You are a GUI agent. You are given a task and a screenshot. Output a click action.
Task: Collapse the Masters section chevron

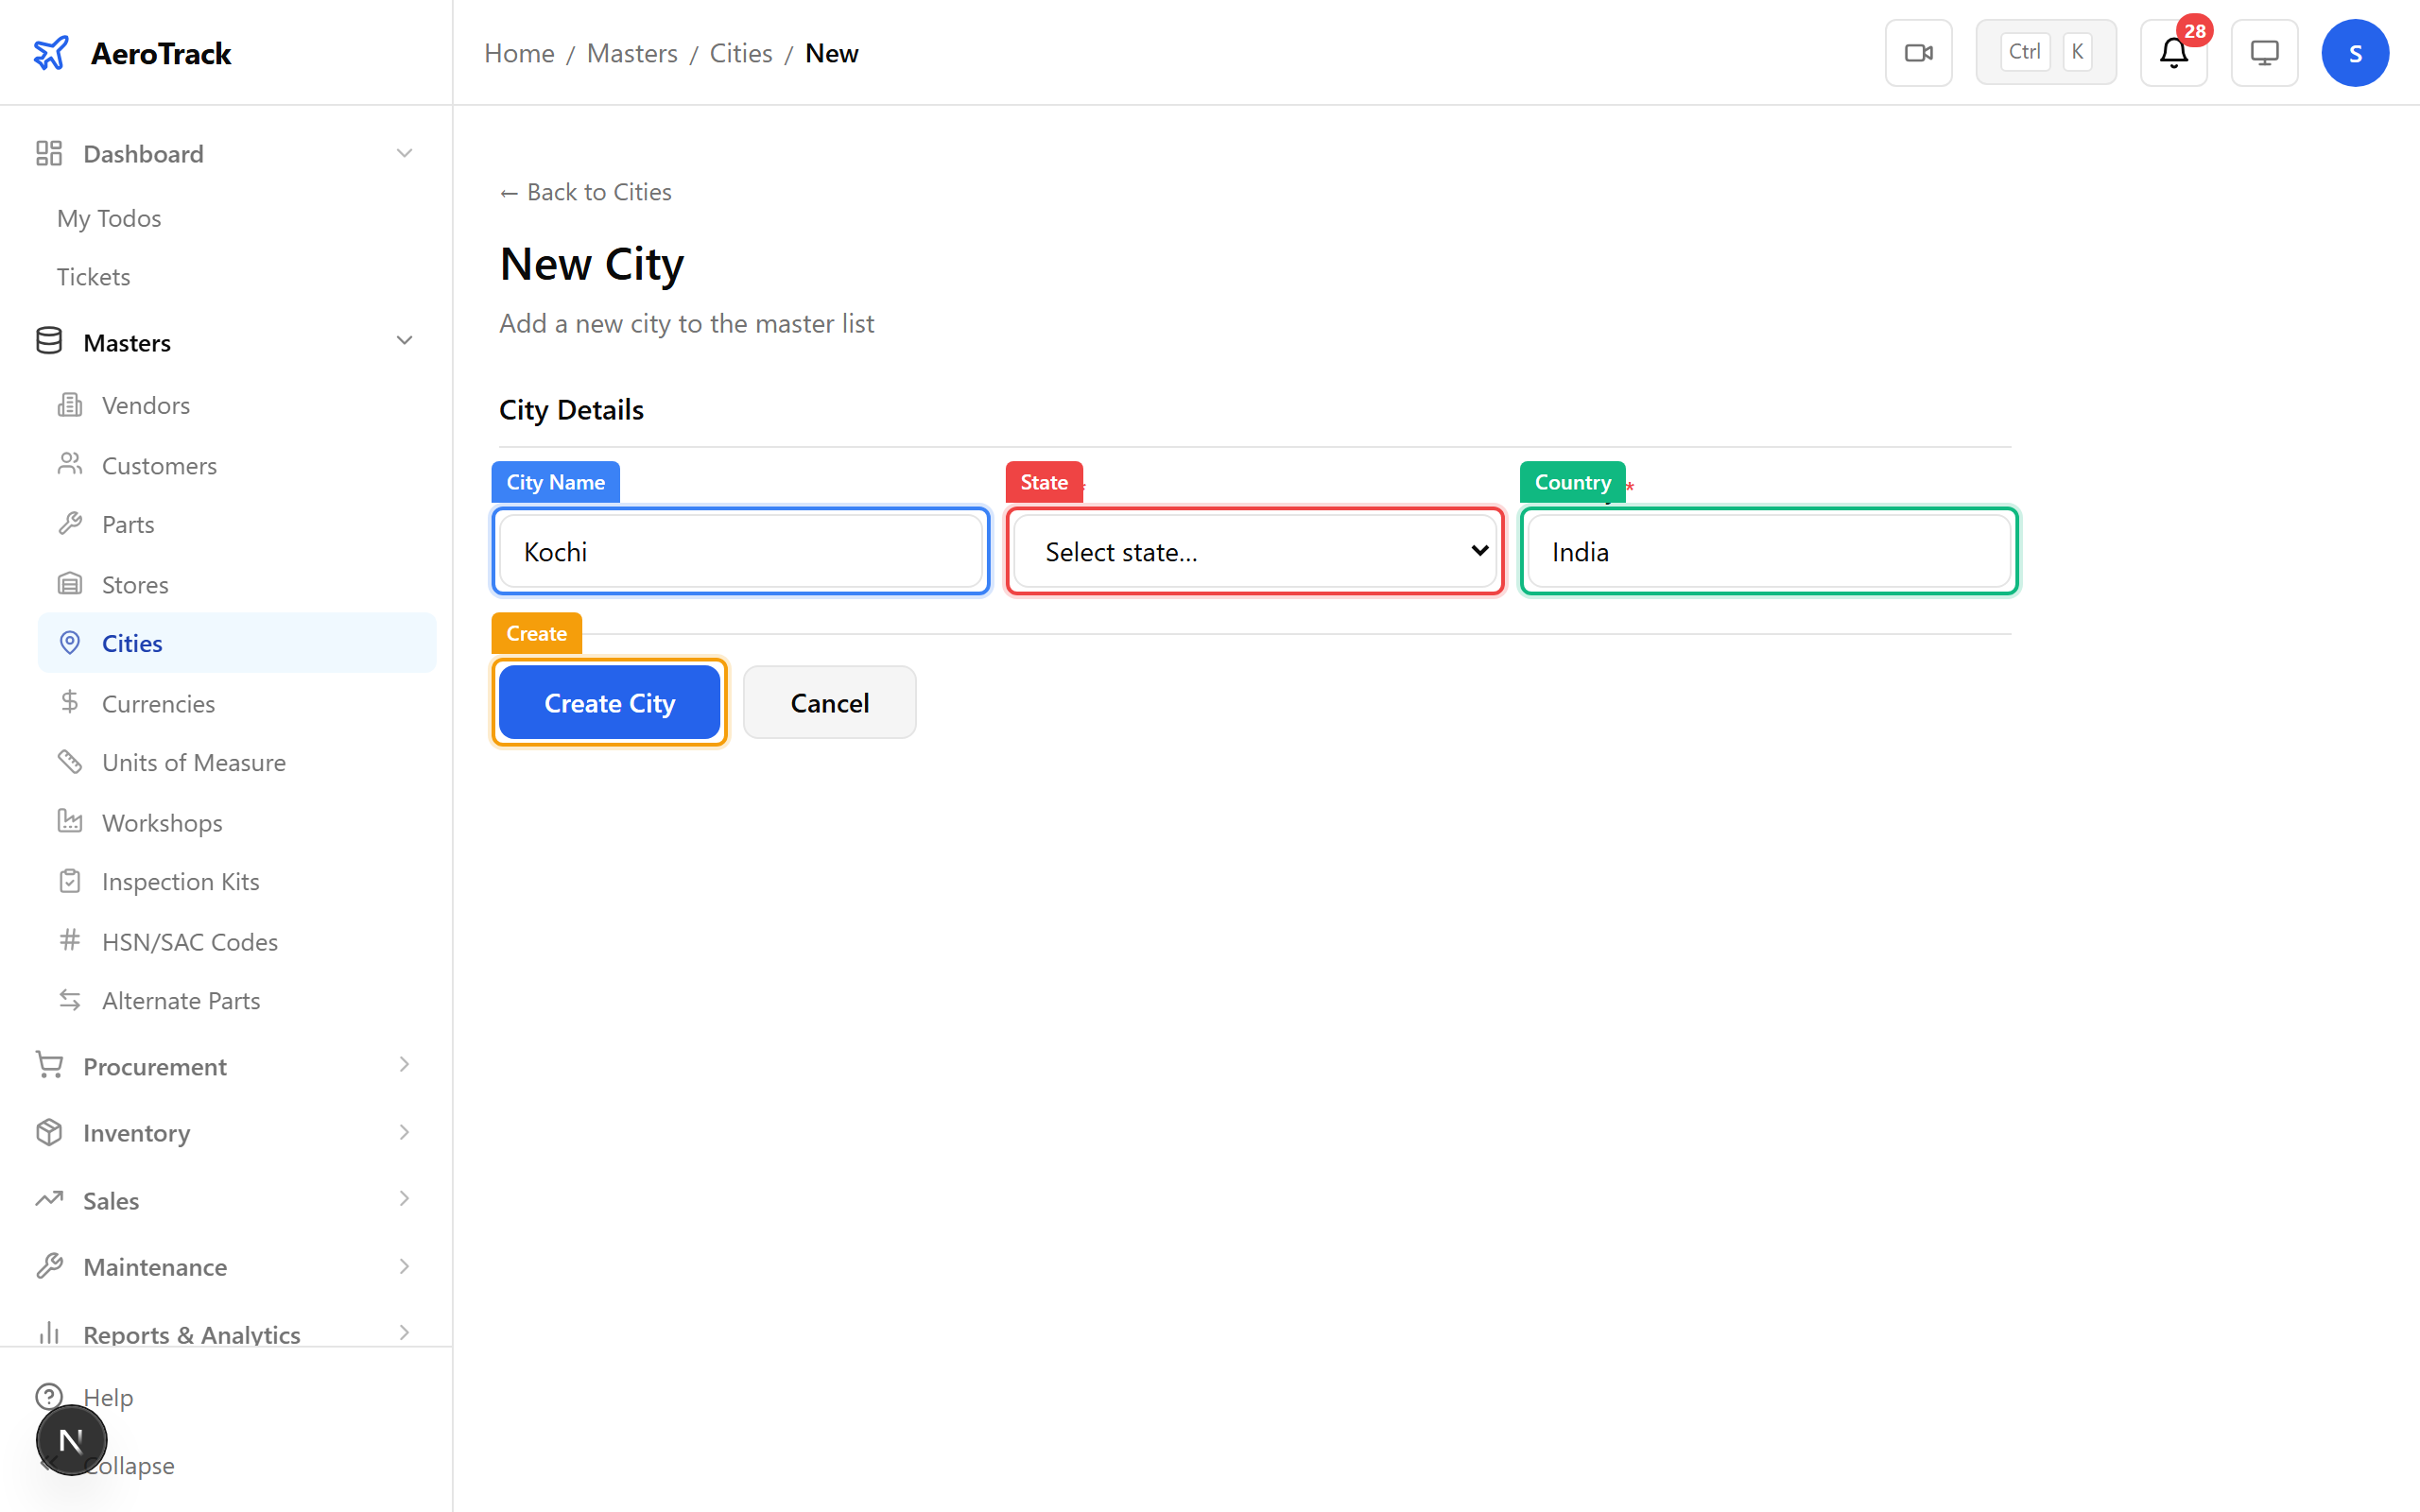[x=404, y=340]
